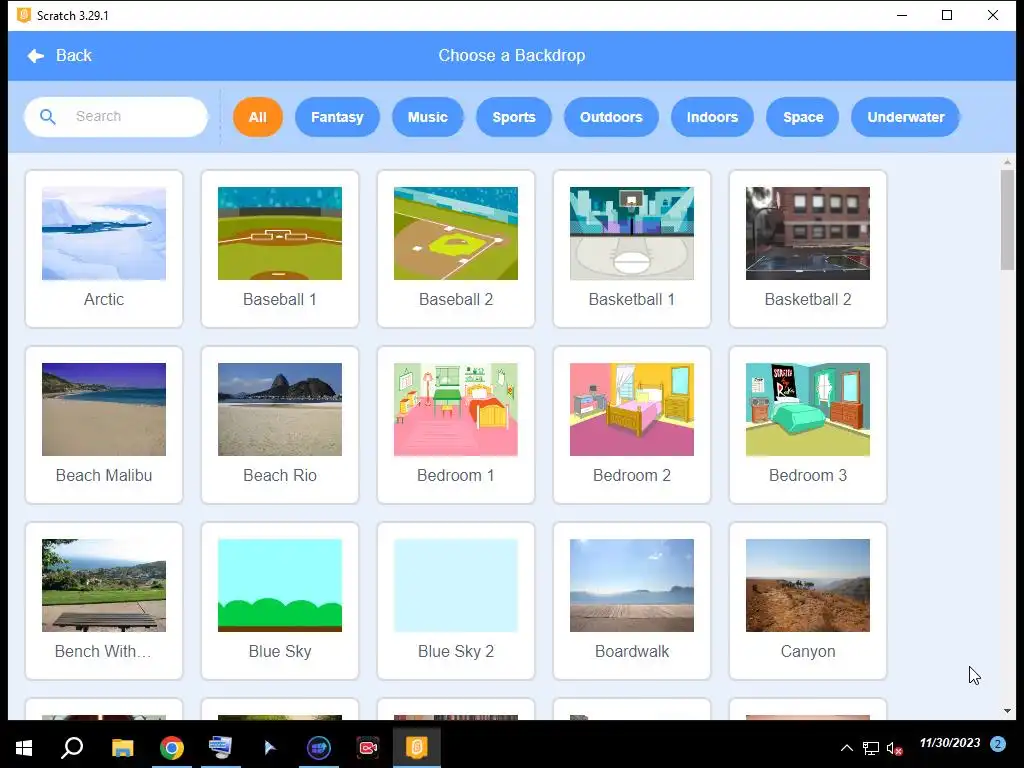Pick the Bedroom 1 backdrop
This screenshot has height=768, width=1024.
click(x=456, y=425)
